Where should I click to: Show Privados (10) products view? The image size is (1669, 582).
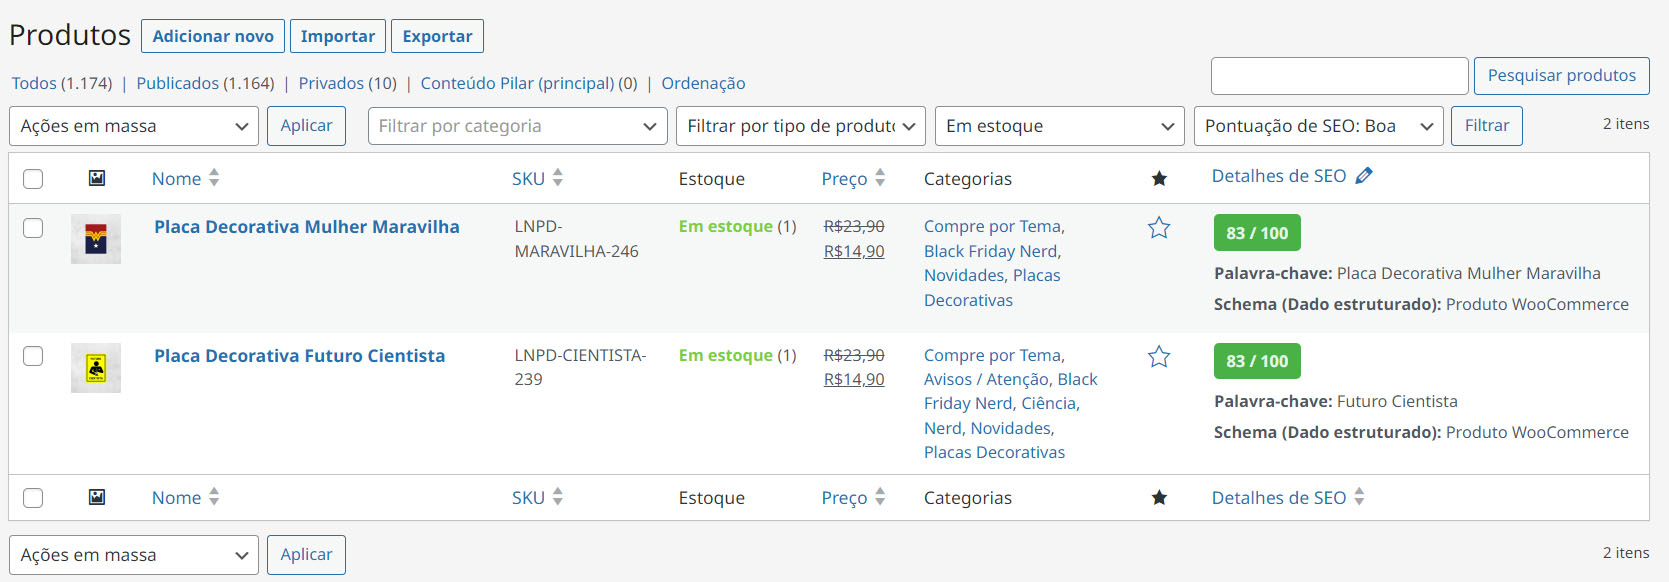pyautogui.click(x=347, y=83)
